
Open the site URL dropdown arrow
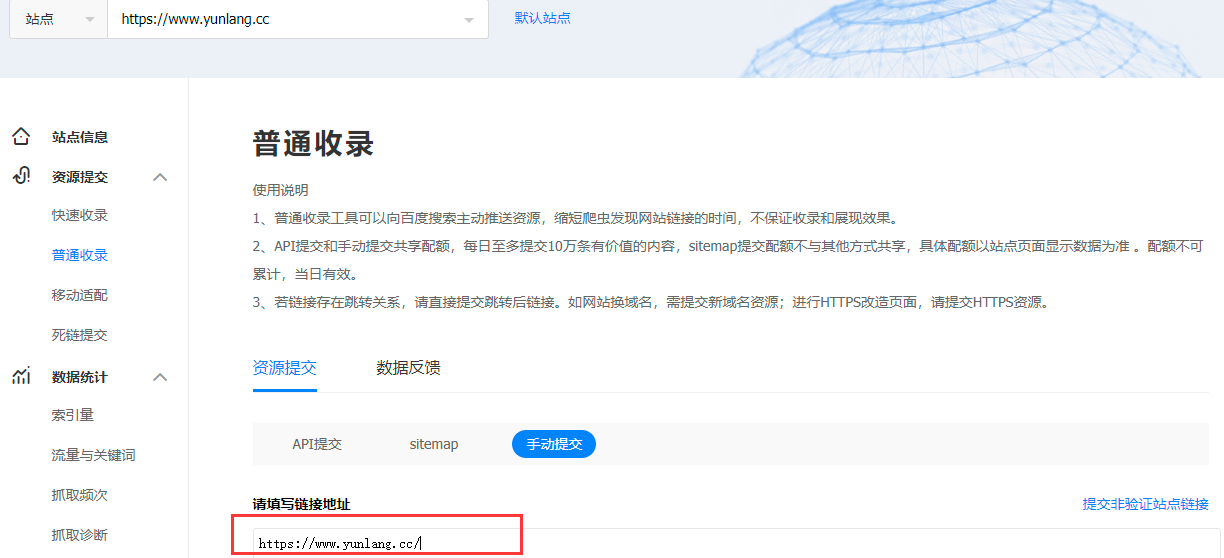tap(469, 20)
